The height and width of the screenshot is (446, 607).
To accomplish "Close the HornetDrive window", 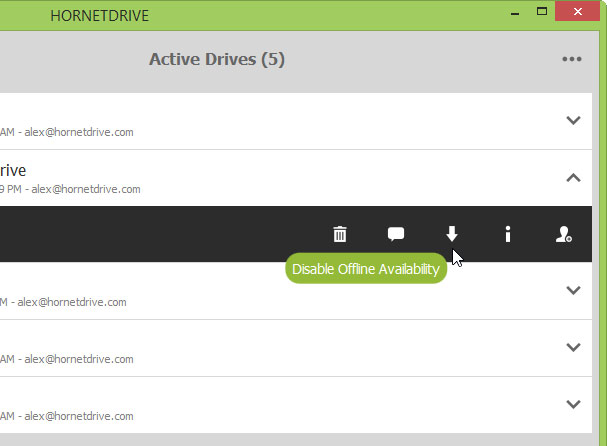I will [x=578, y=12].
